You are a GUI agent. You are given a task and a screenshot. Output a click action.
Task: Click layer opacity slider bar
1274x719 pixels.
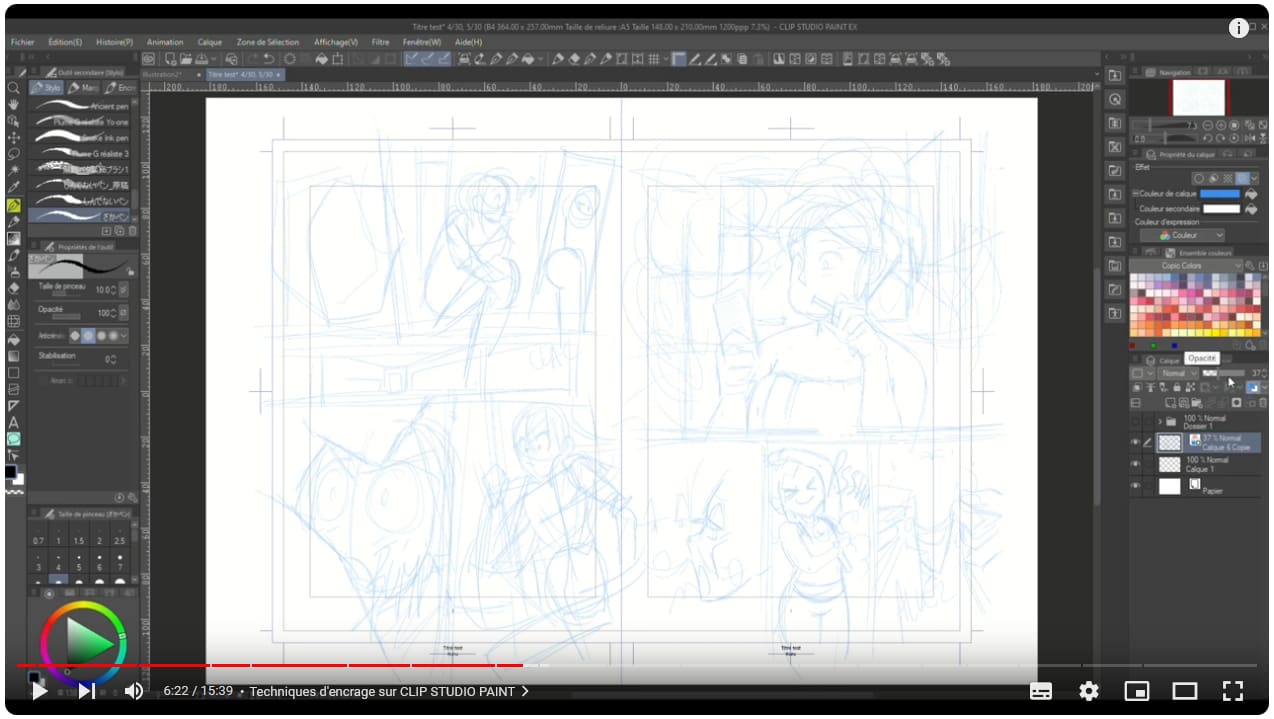[x=1223, y=373]
